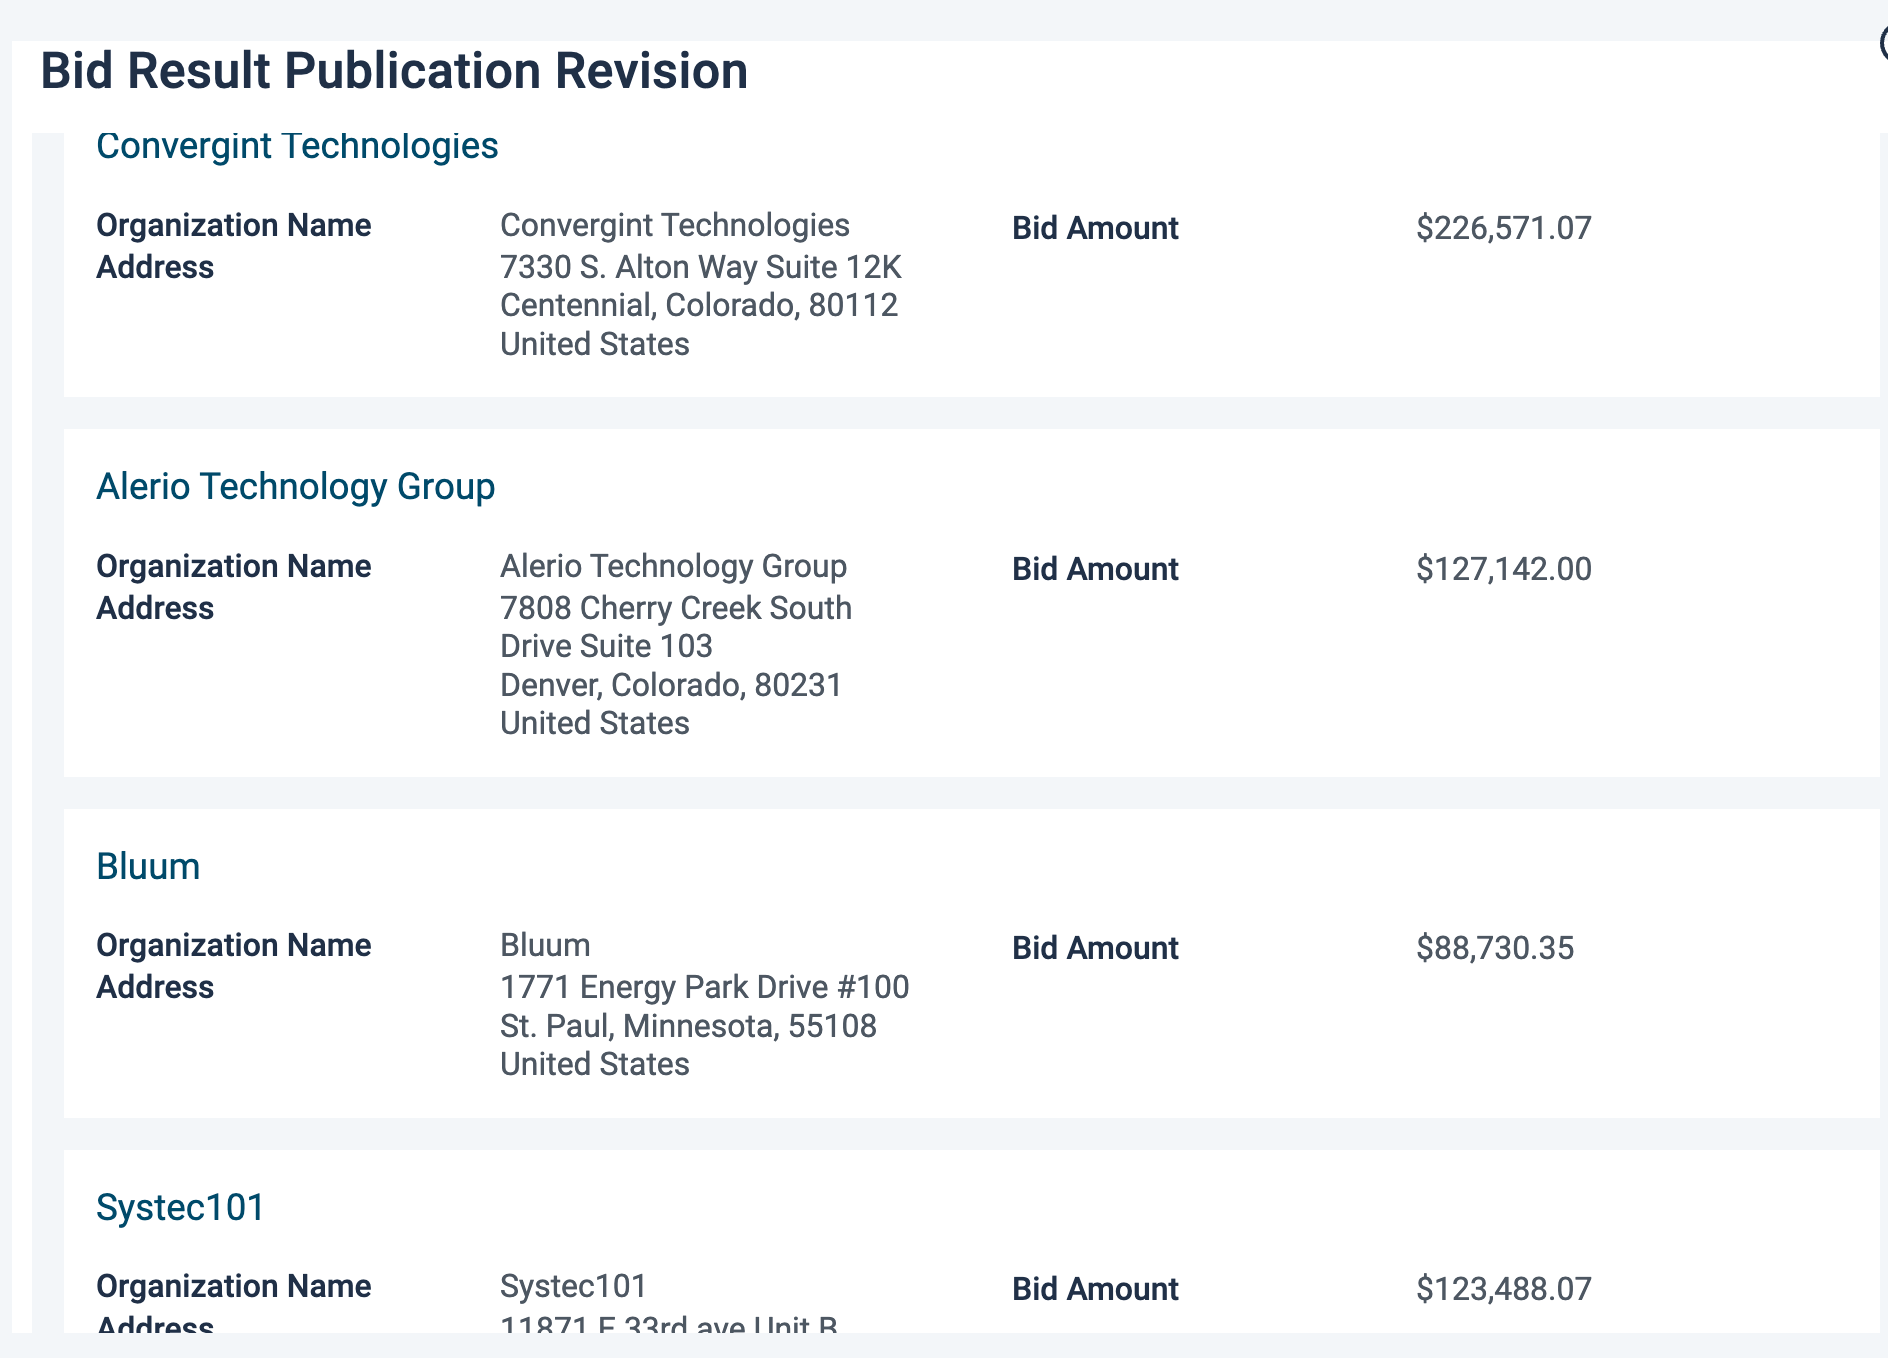Screen dimensions: 1888x1358
Task: Select Organization Name label in Bluum card
Action: pyautogui.click(x=234, y=945)
